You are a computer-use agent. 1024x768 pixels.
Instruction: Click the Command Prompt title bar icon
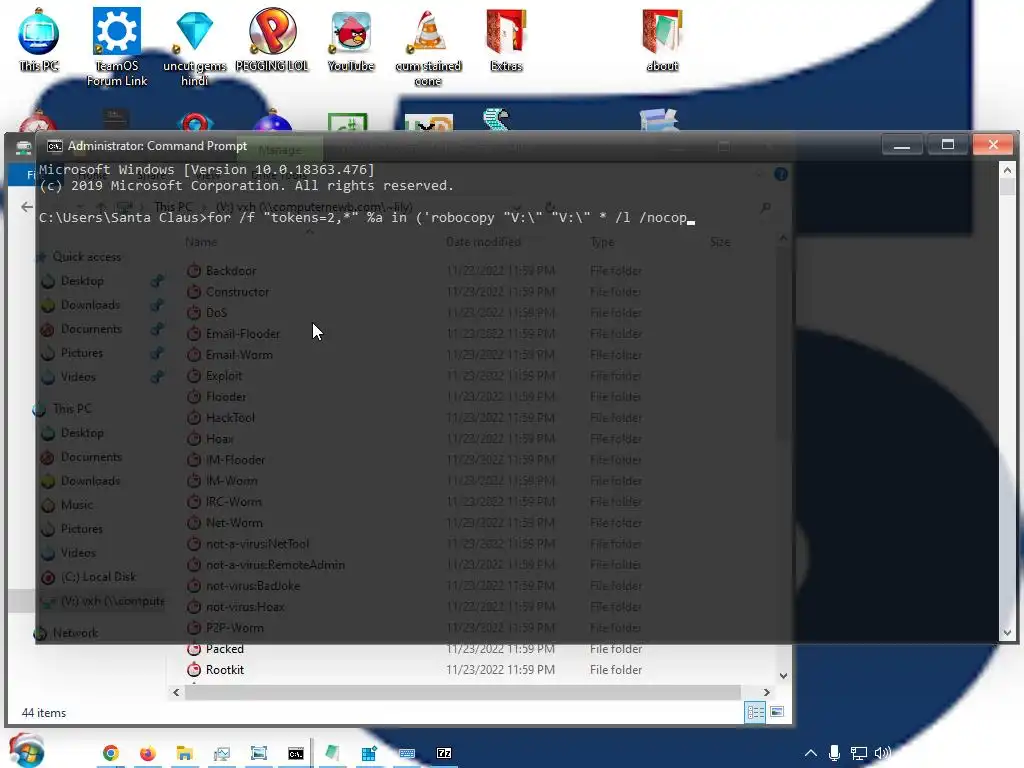[x=55, y=146]
